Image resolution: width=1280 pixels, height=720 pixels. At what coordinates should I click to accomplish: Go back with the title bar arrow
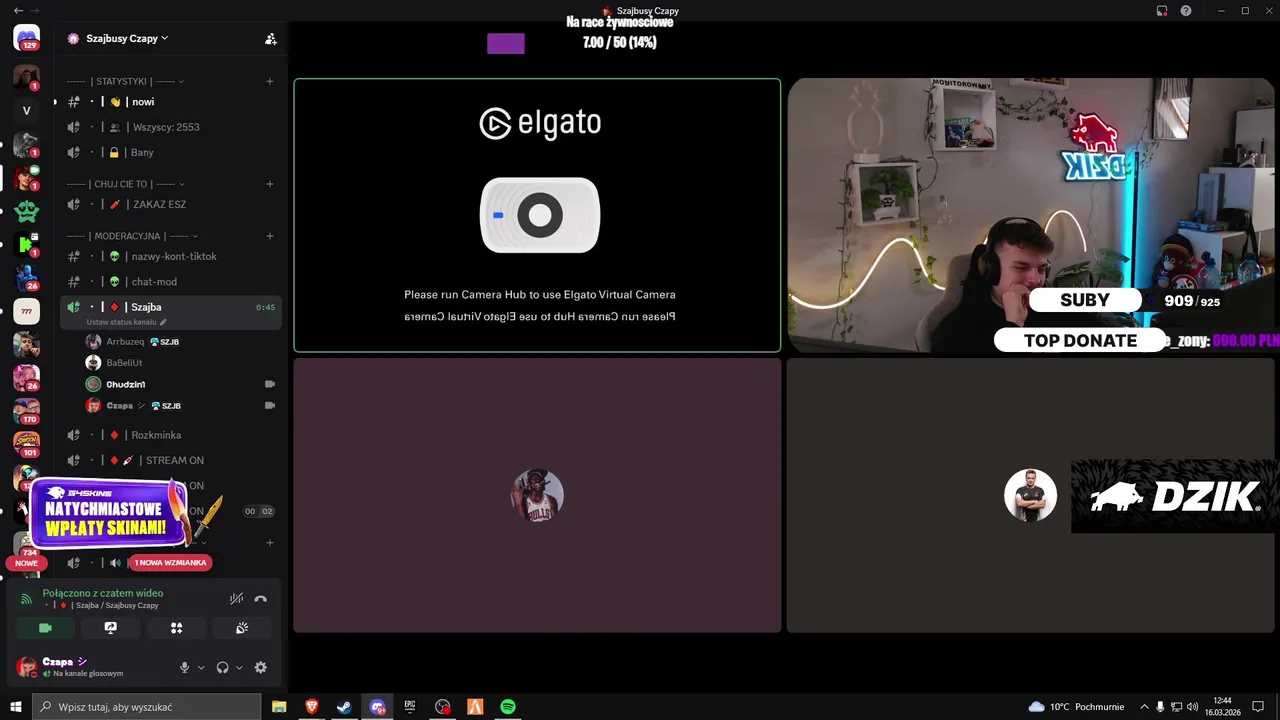[18, 10]
